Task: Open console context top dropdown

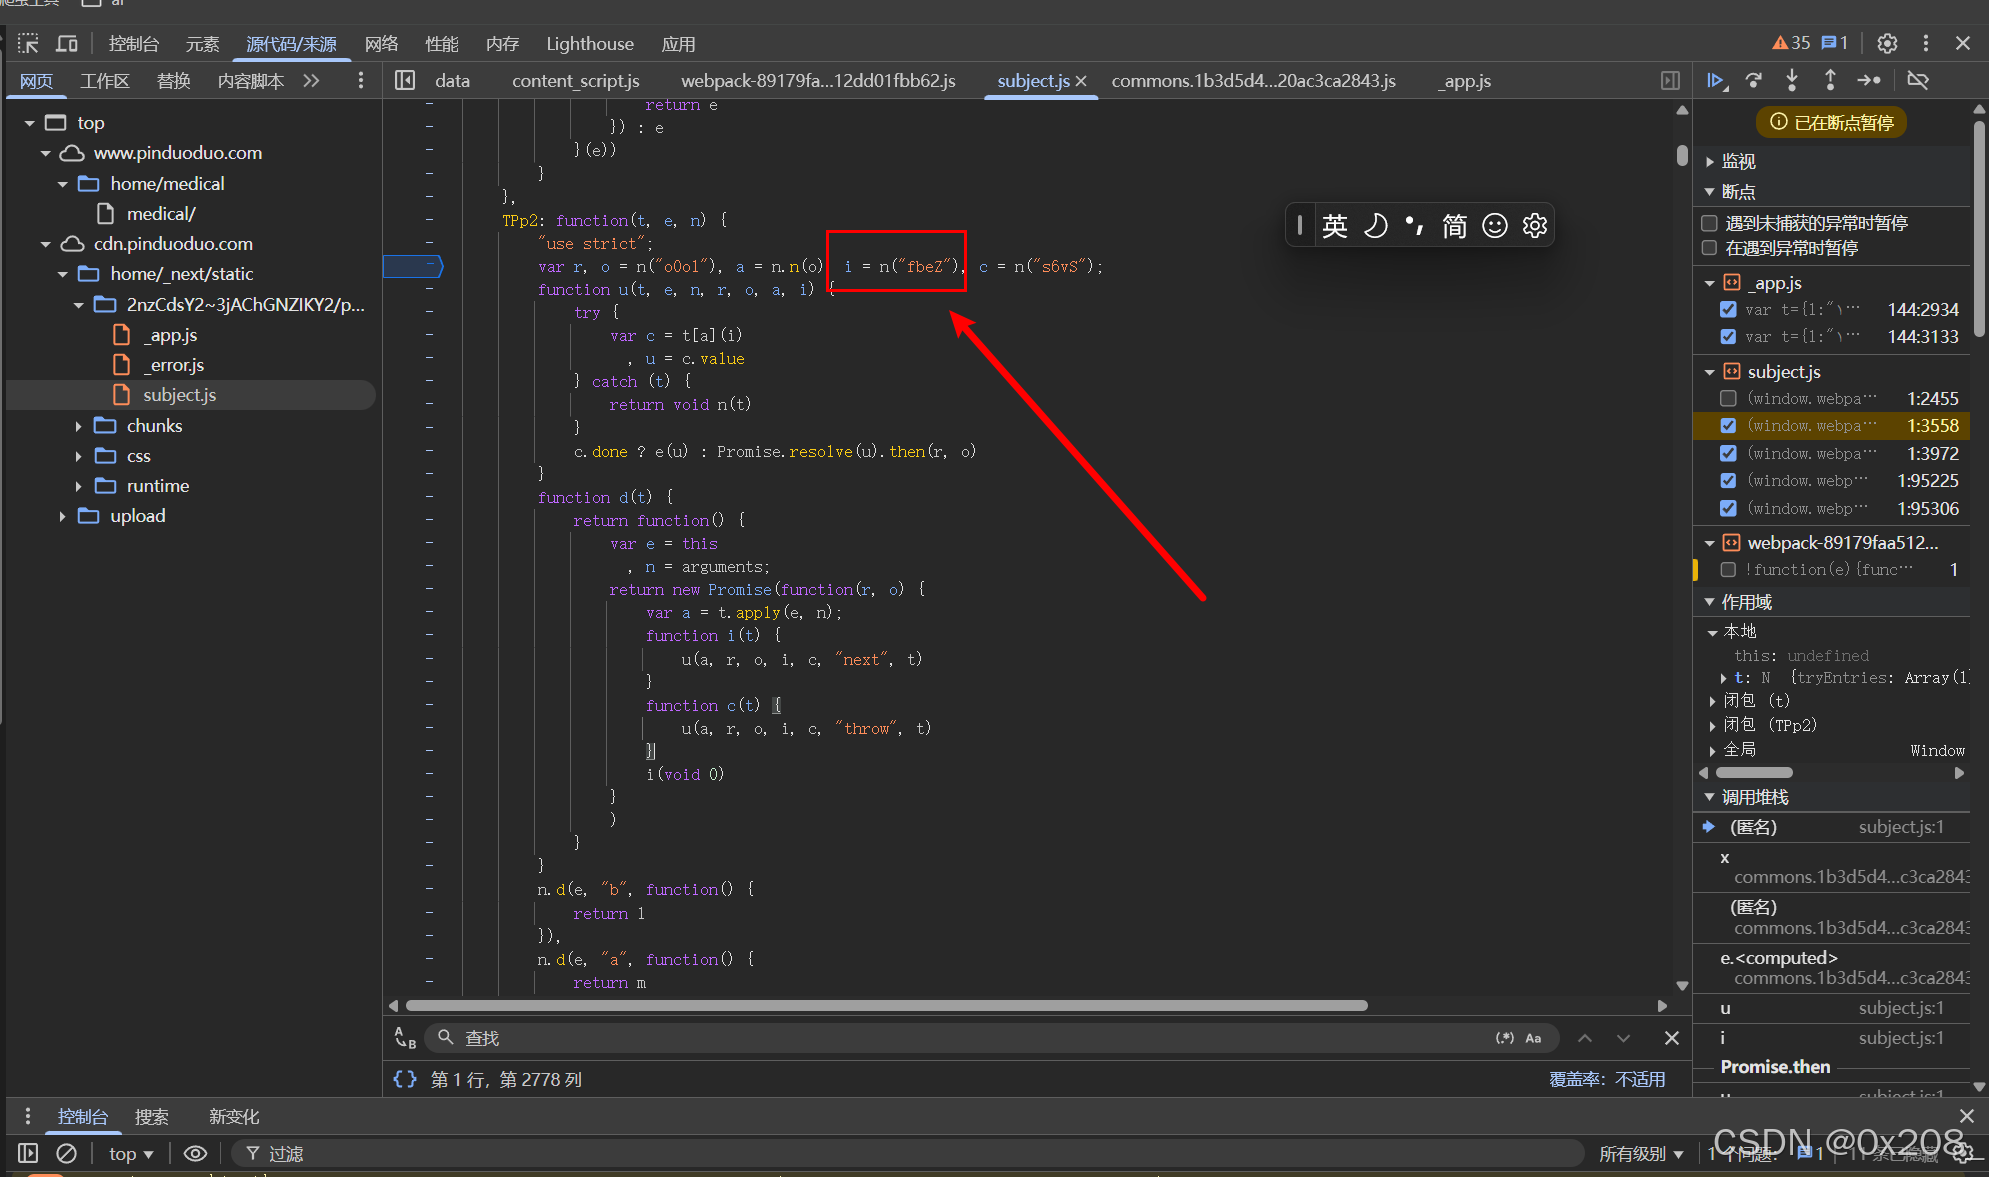Action: [131, 1153]
